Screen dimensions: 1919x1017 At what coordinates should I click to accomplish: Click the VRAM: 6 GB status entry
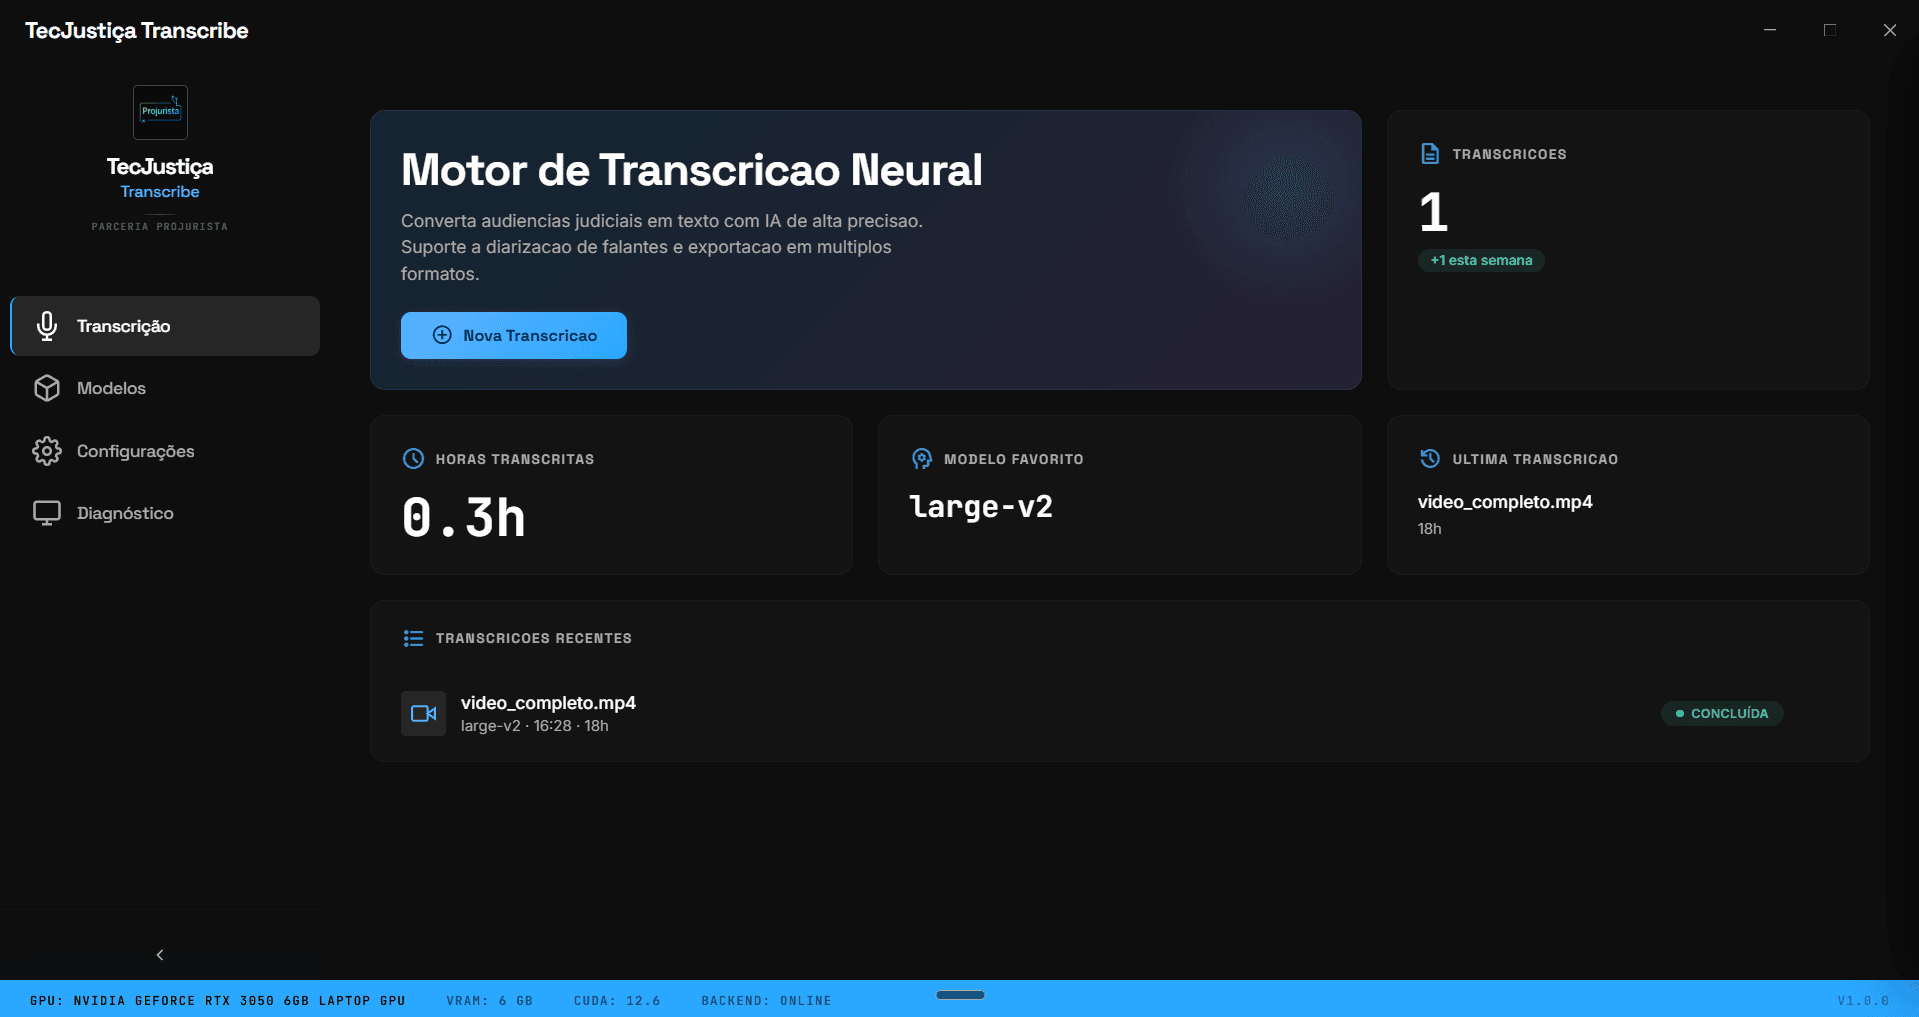(x=489, y=1000)
